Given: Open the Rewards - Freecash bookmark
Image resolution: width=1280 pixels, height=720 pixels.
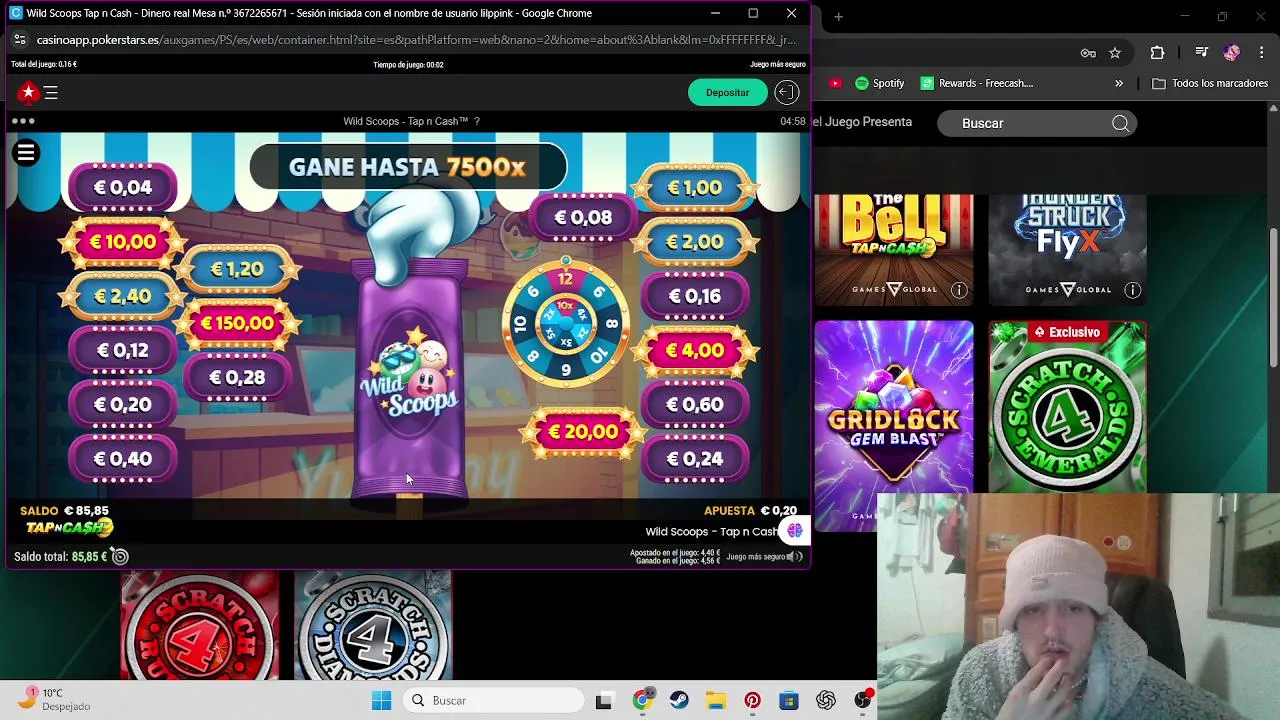Looking at the screenshot, I should tap(977, 83).
